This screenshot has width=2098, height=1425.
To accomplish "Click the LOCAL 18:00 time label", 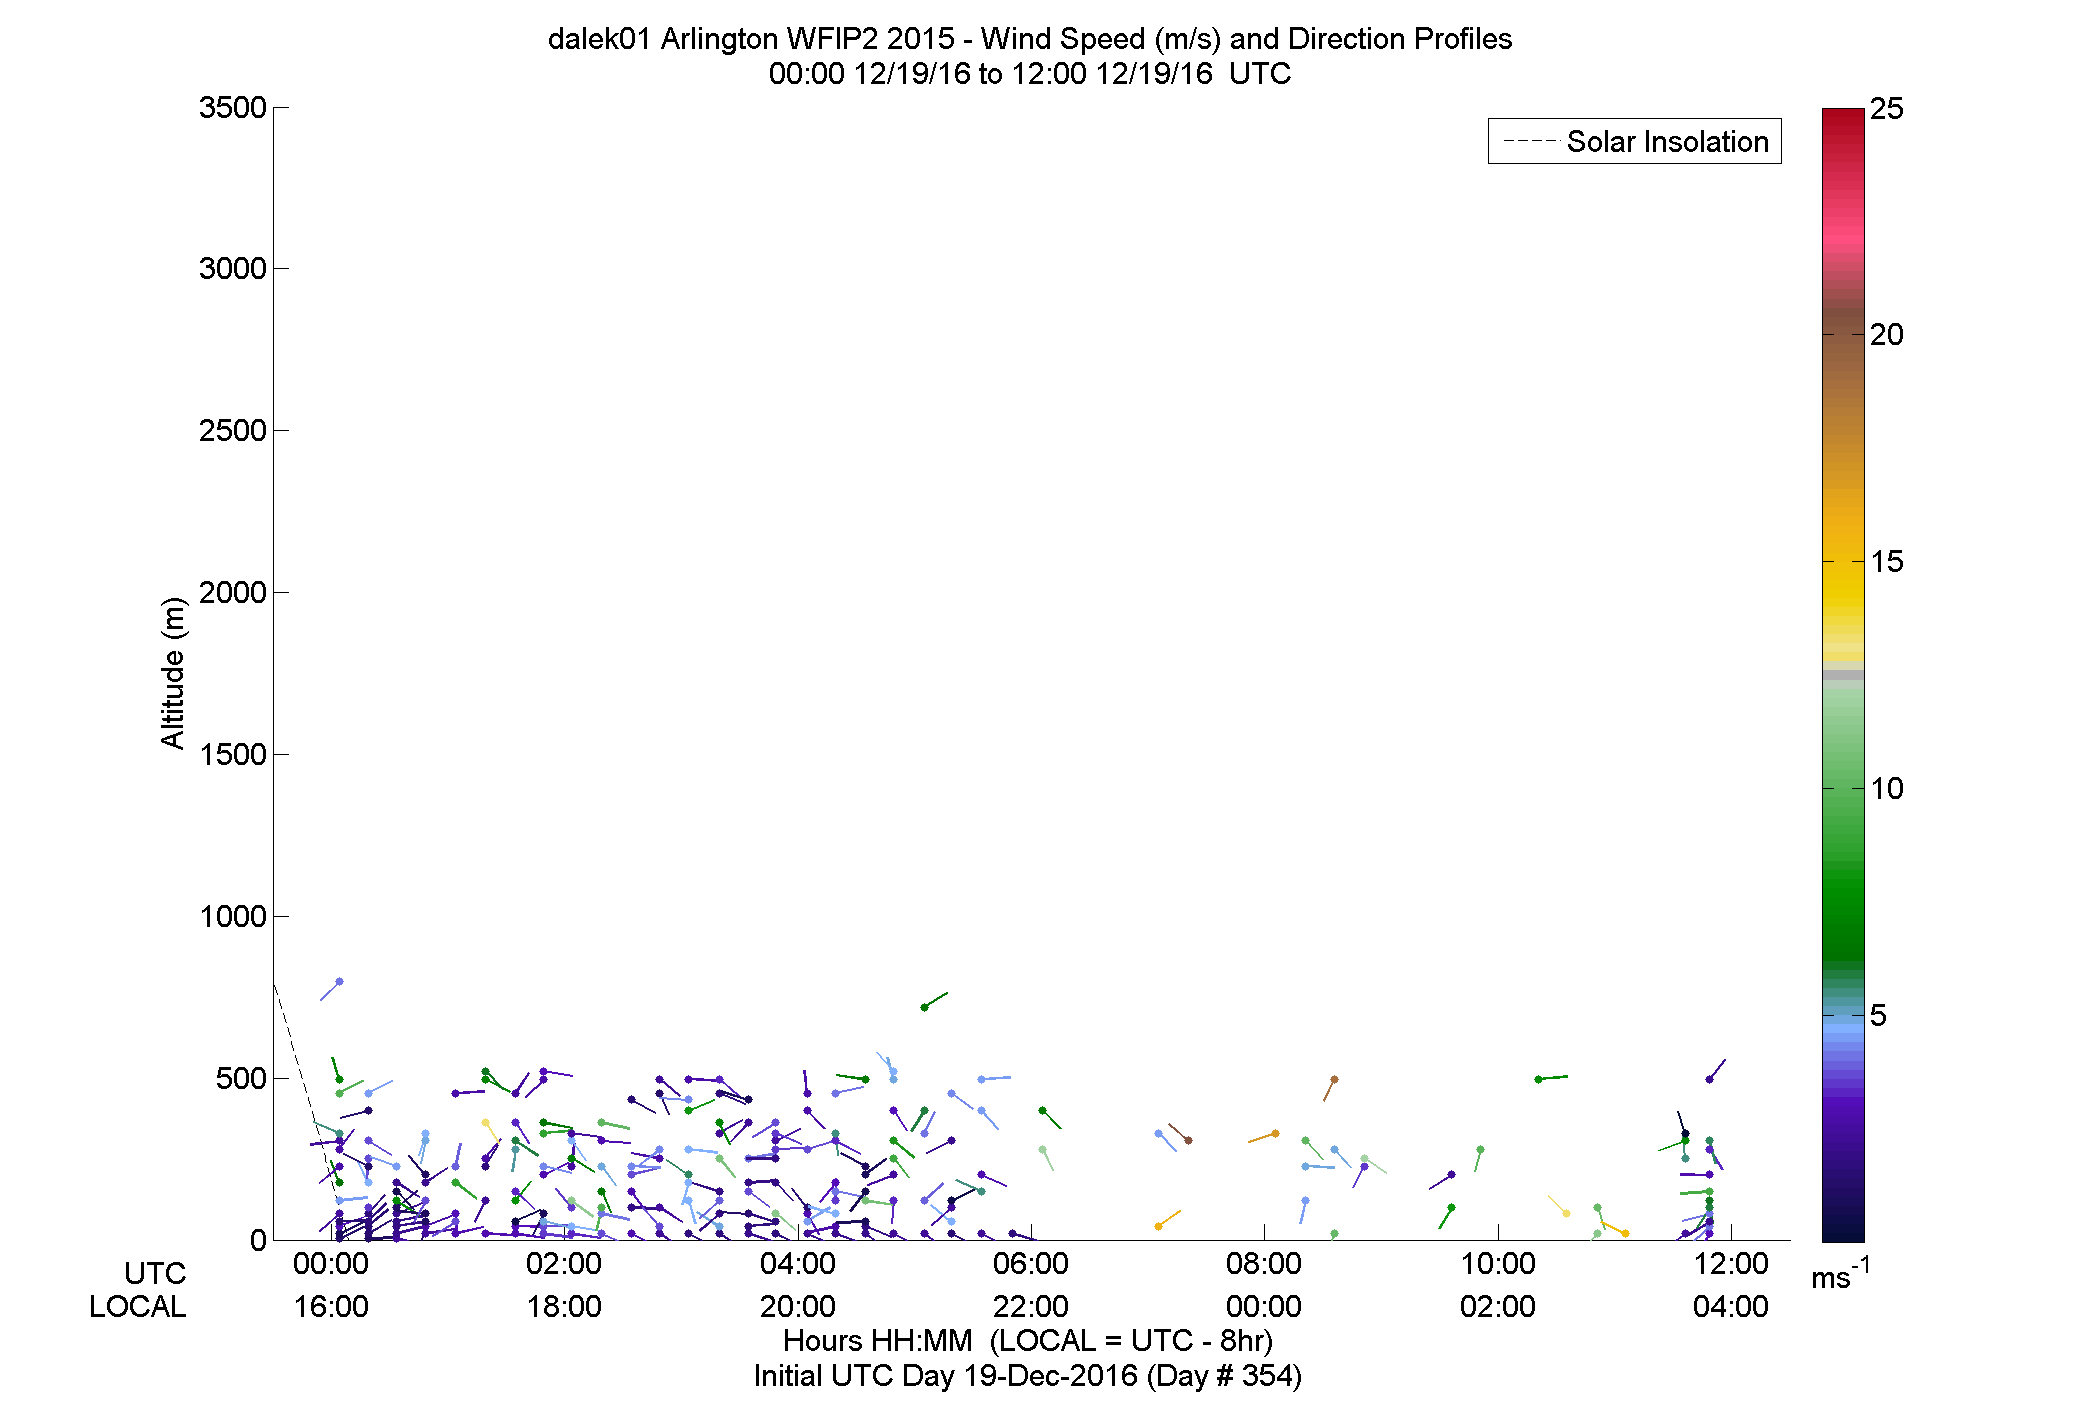I will click(564, 1306).
